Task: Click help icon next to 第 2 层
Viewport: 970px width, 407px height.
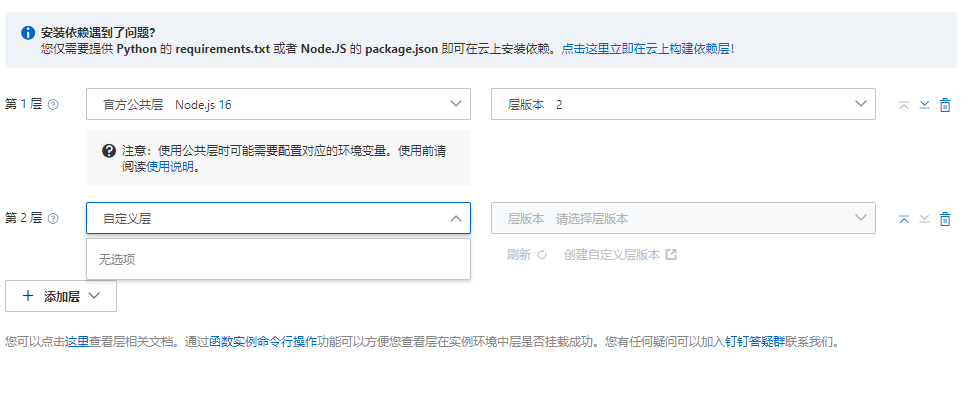Action: 53,219
